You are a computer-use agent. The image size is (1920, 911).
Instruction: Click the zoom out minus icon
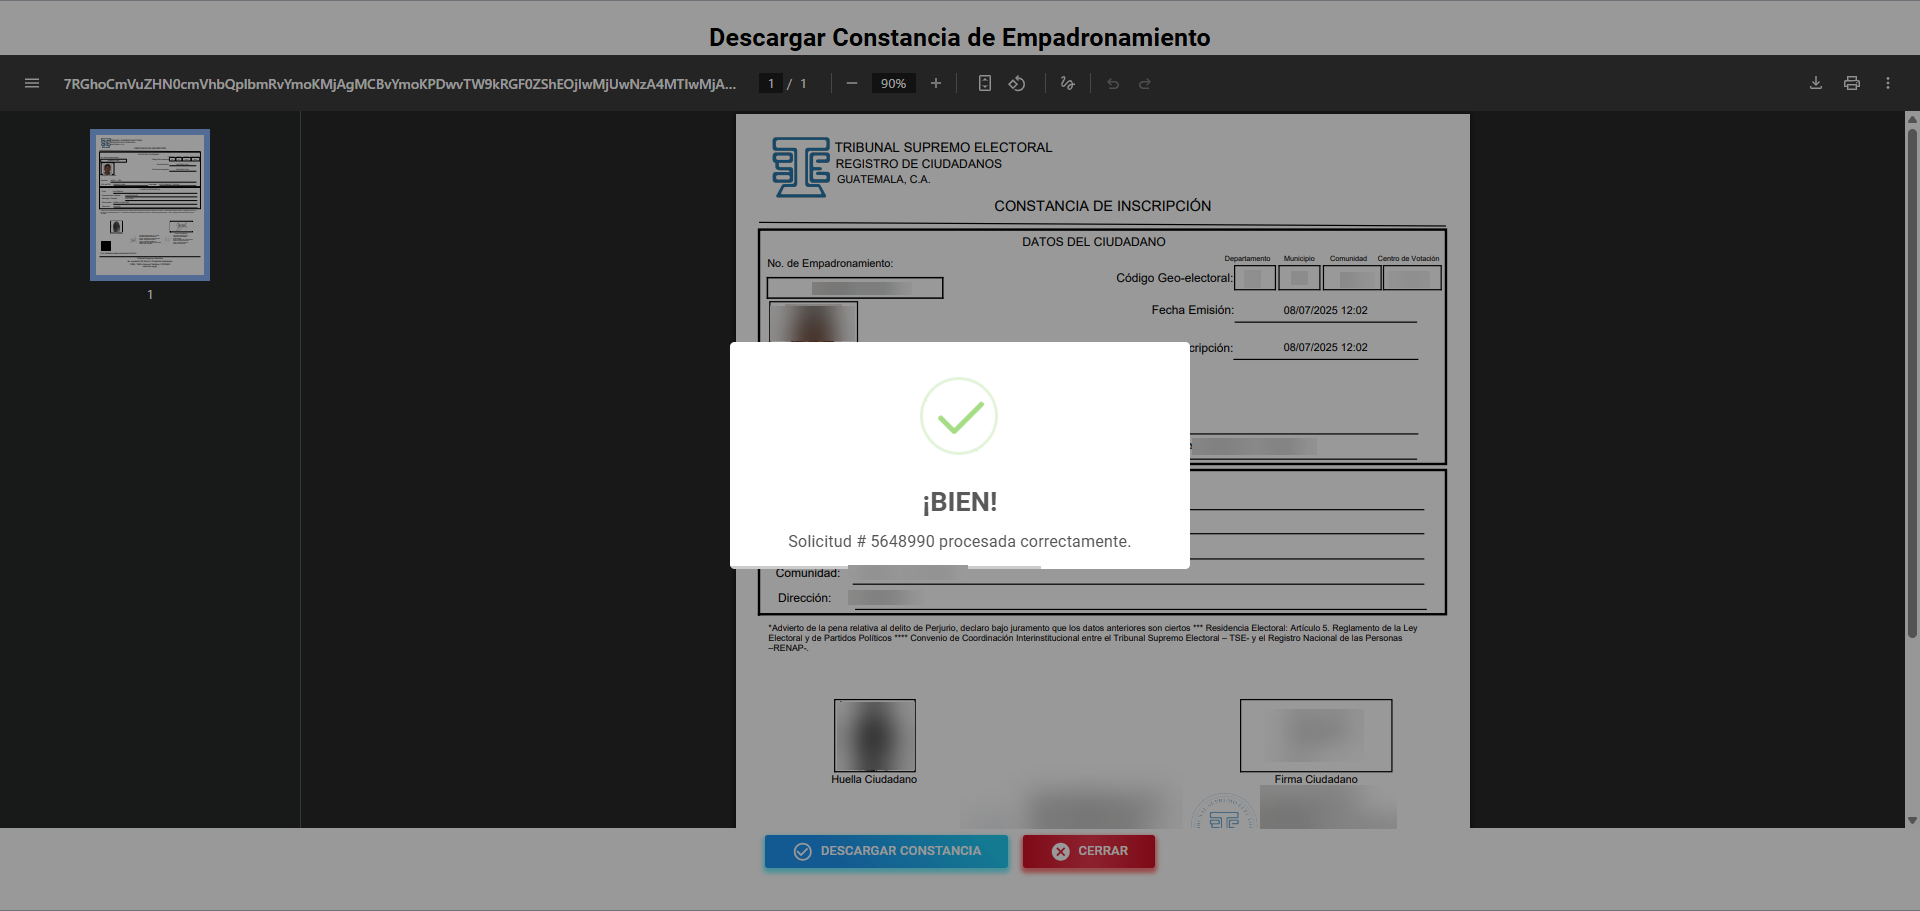(x=852, y=84)
